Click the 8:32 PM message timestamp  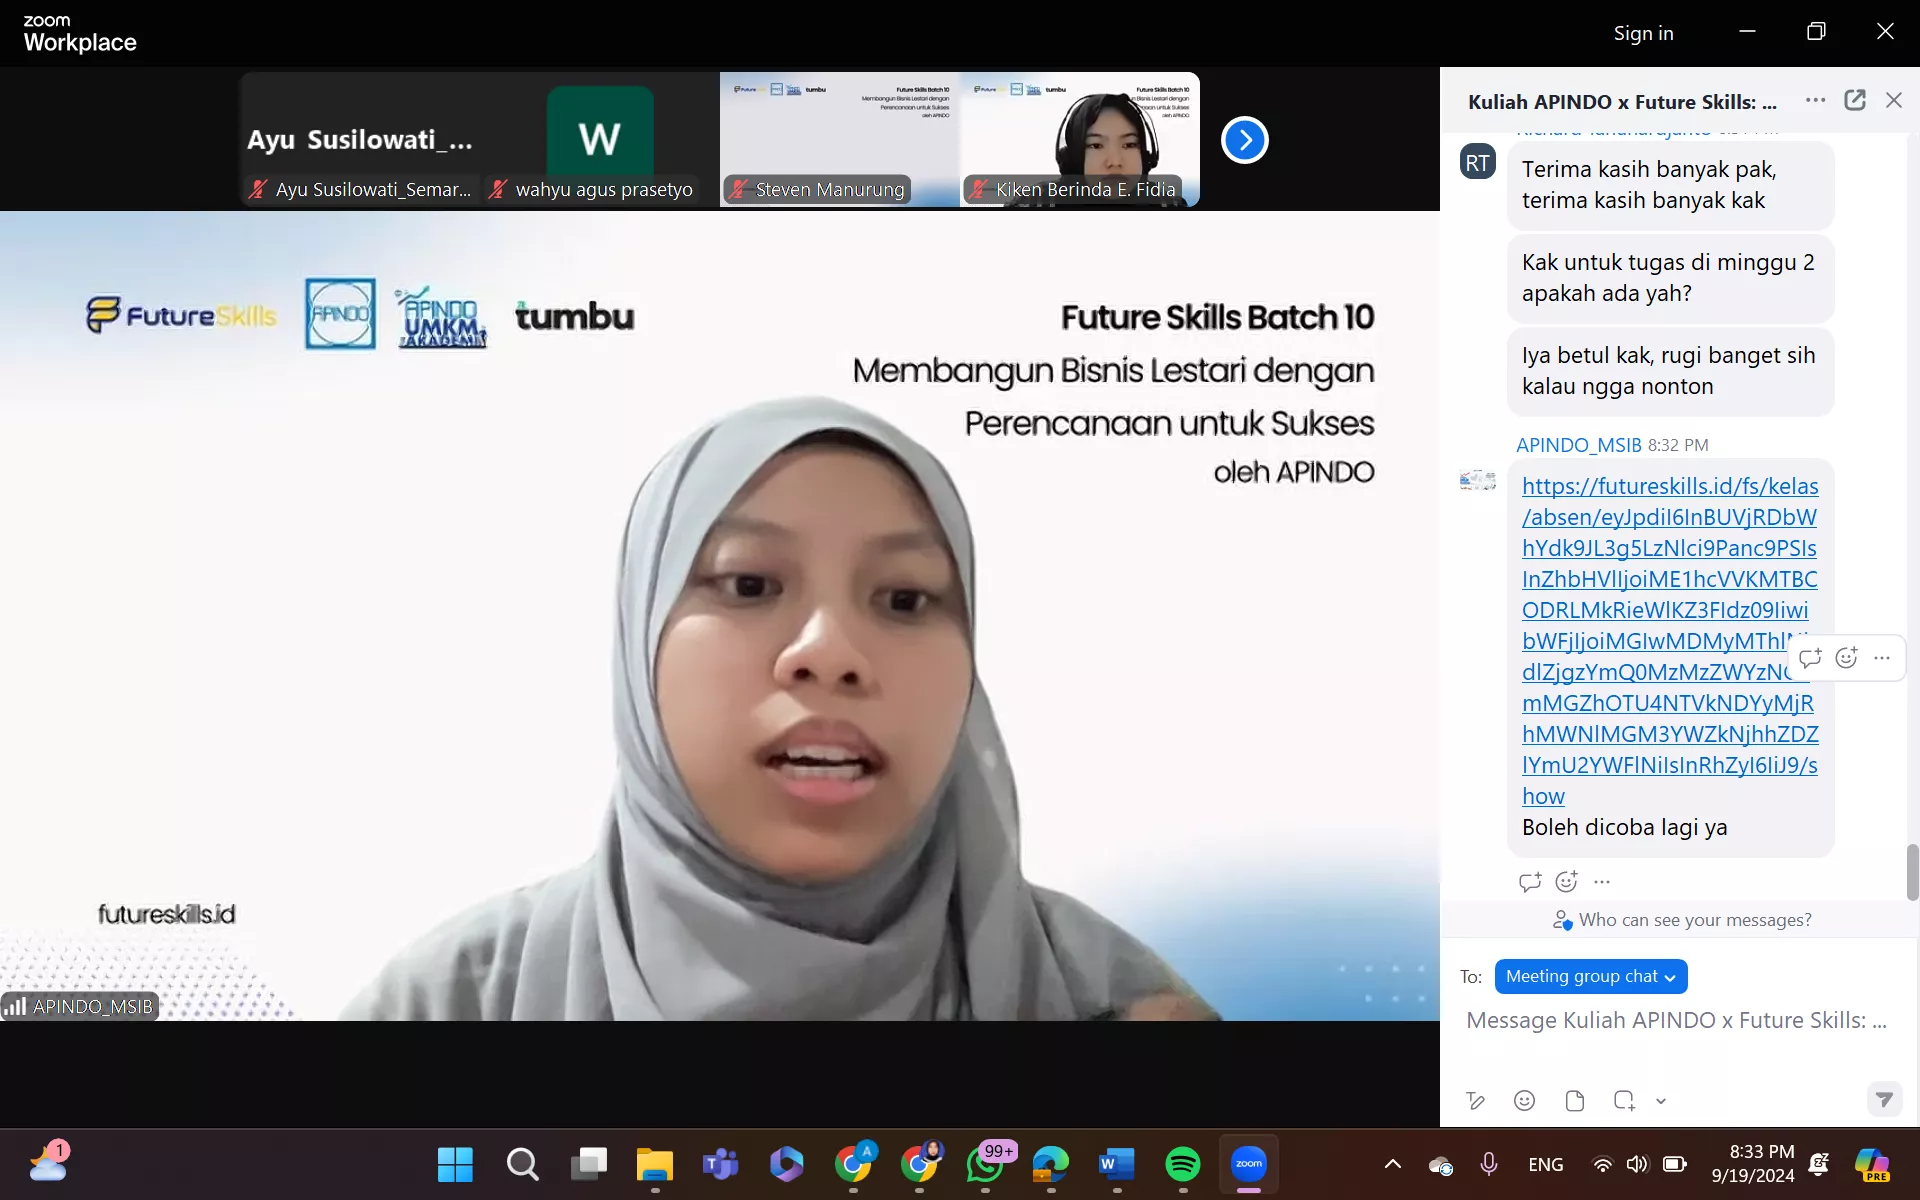1679,445
